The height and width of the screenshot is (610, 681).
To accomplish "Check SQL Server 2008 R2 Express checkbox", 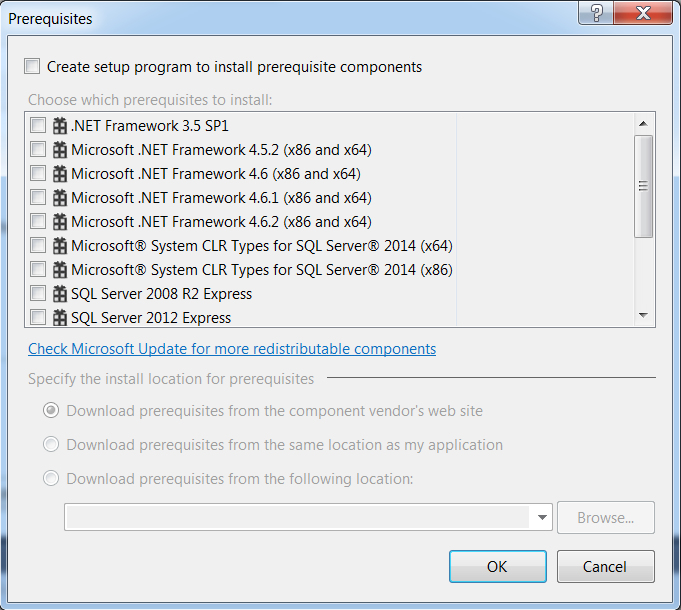I will 38,293.
